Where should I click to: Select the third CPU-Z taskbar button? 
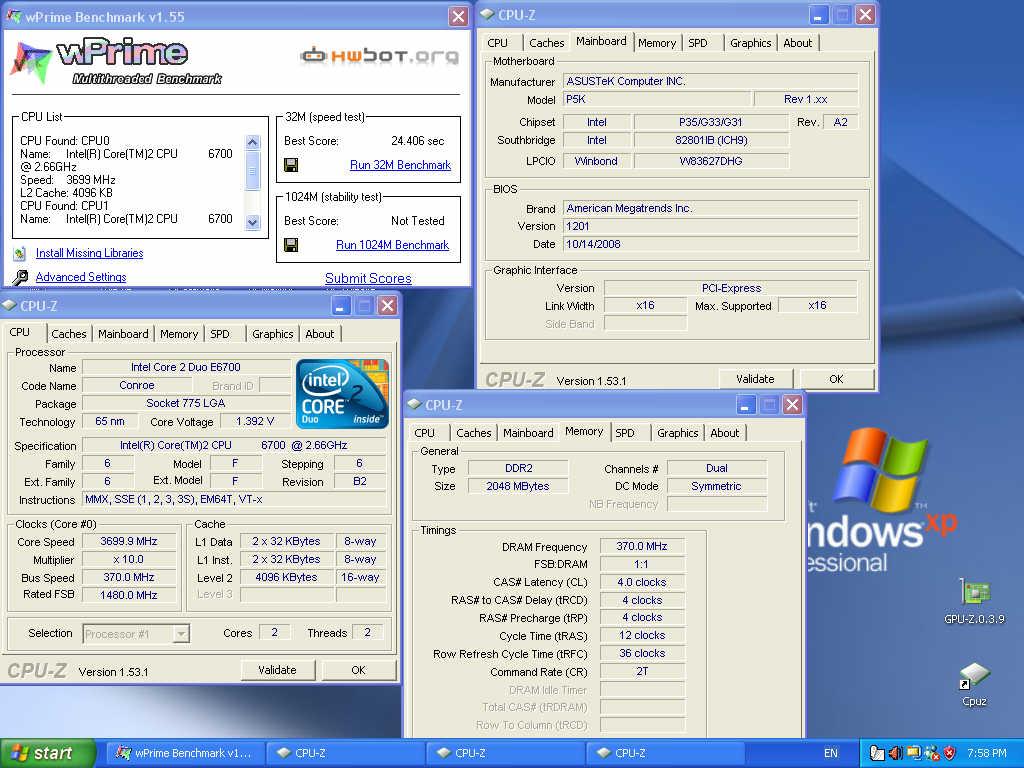tap(665, 753)
